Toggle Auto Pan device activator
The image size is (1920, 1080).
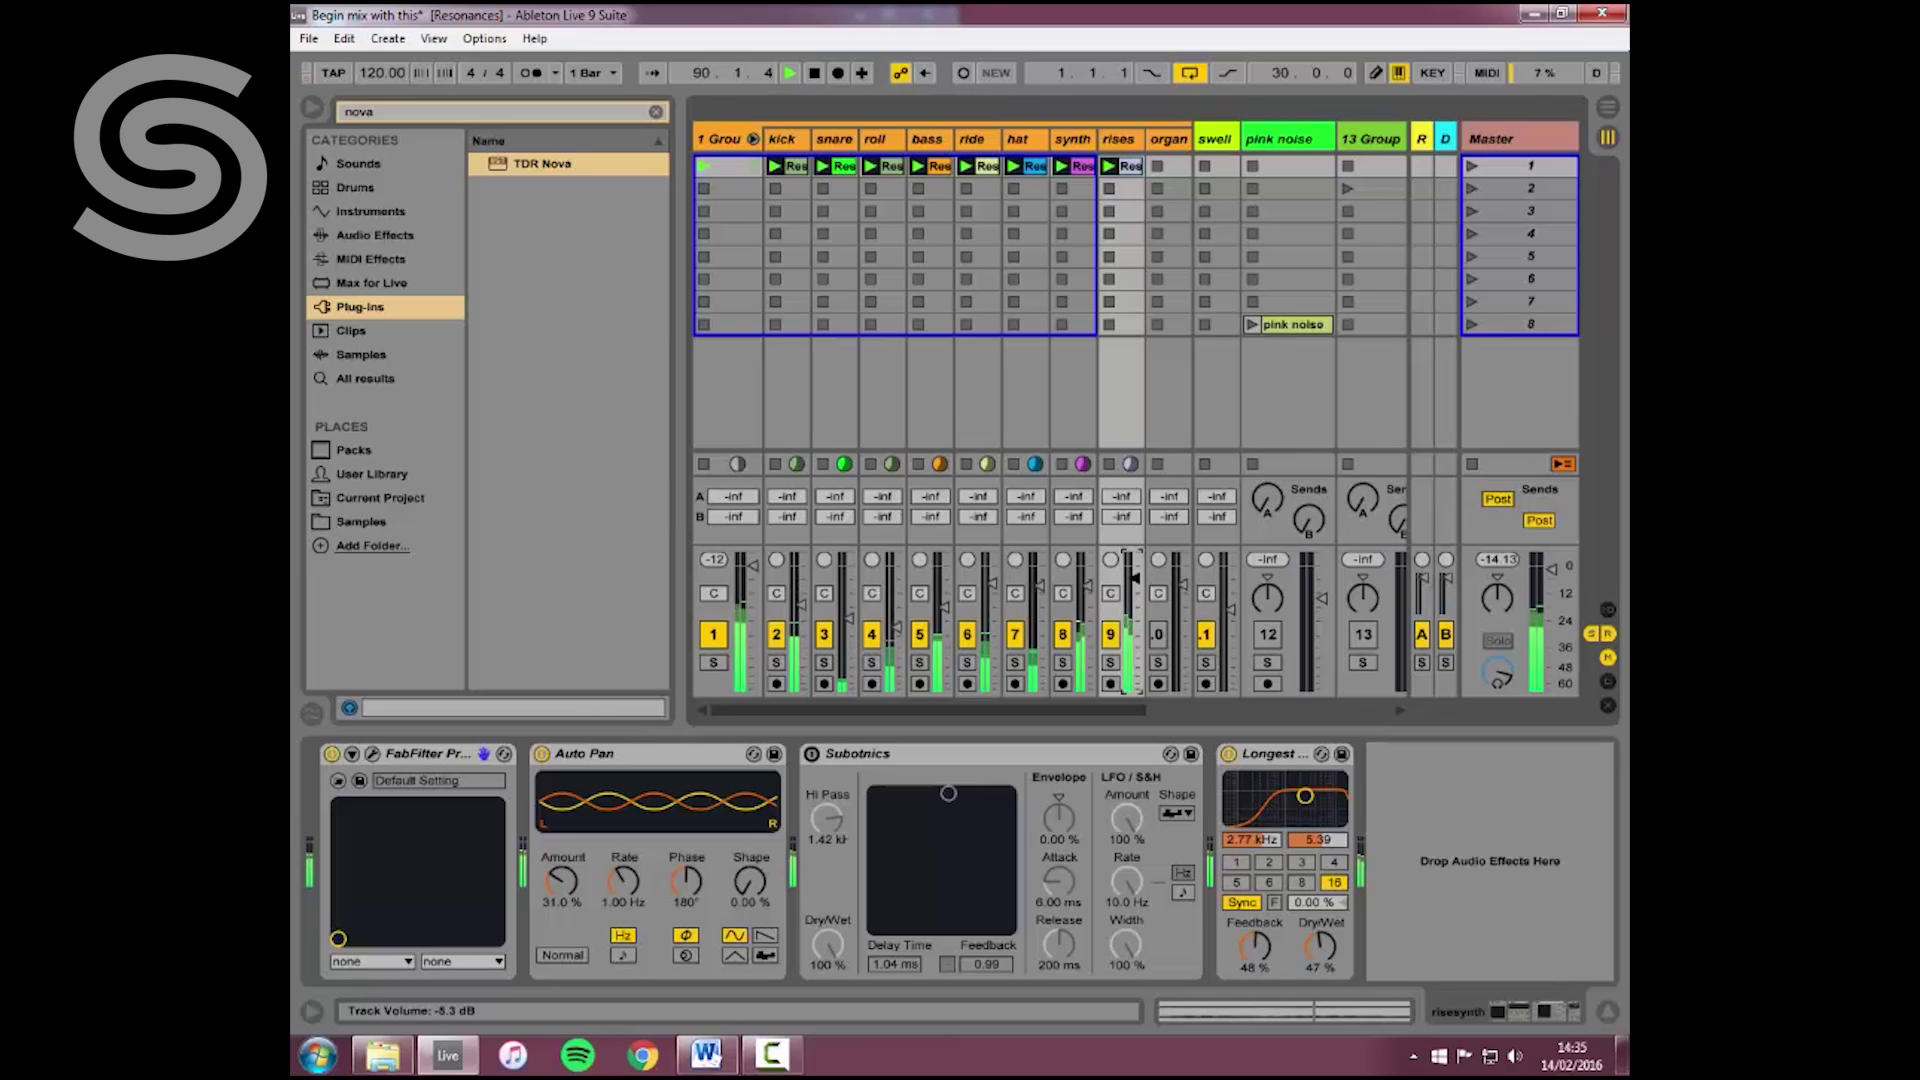coord(542,754)
